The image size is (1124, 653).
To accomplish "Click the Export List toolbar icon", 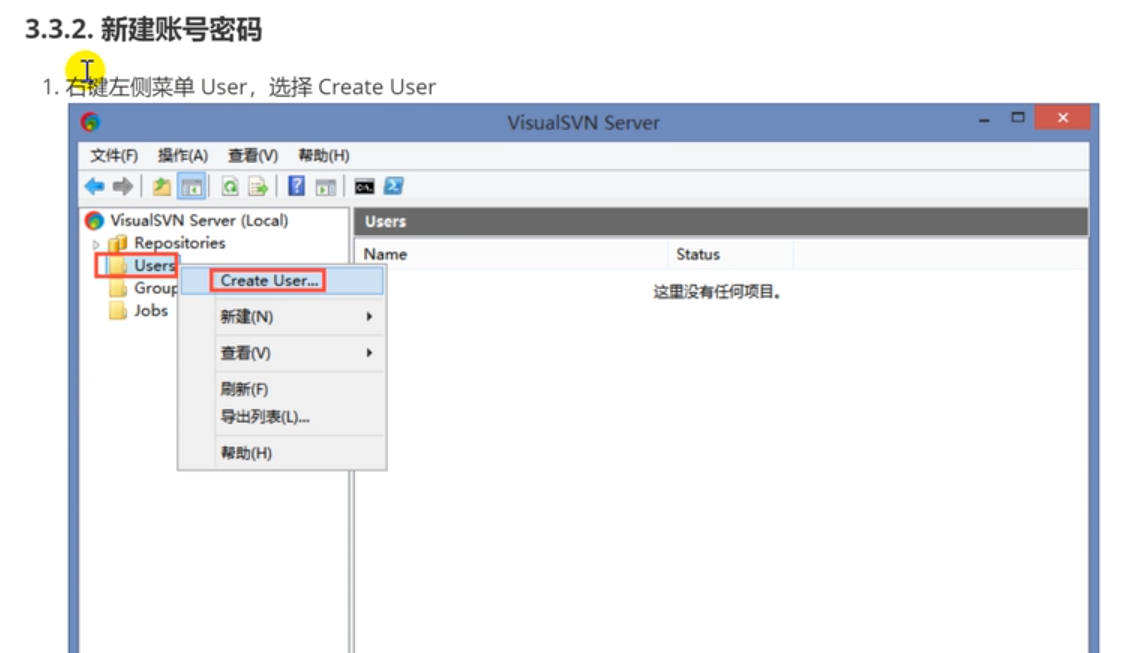I will [258, 186].
